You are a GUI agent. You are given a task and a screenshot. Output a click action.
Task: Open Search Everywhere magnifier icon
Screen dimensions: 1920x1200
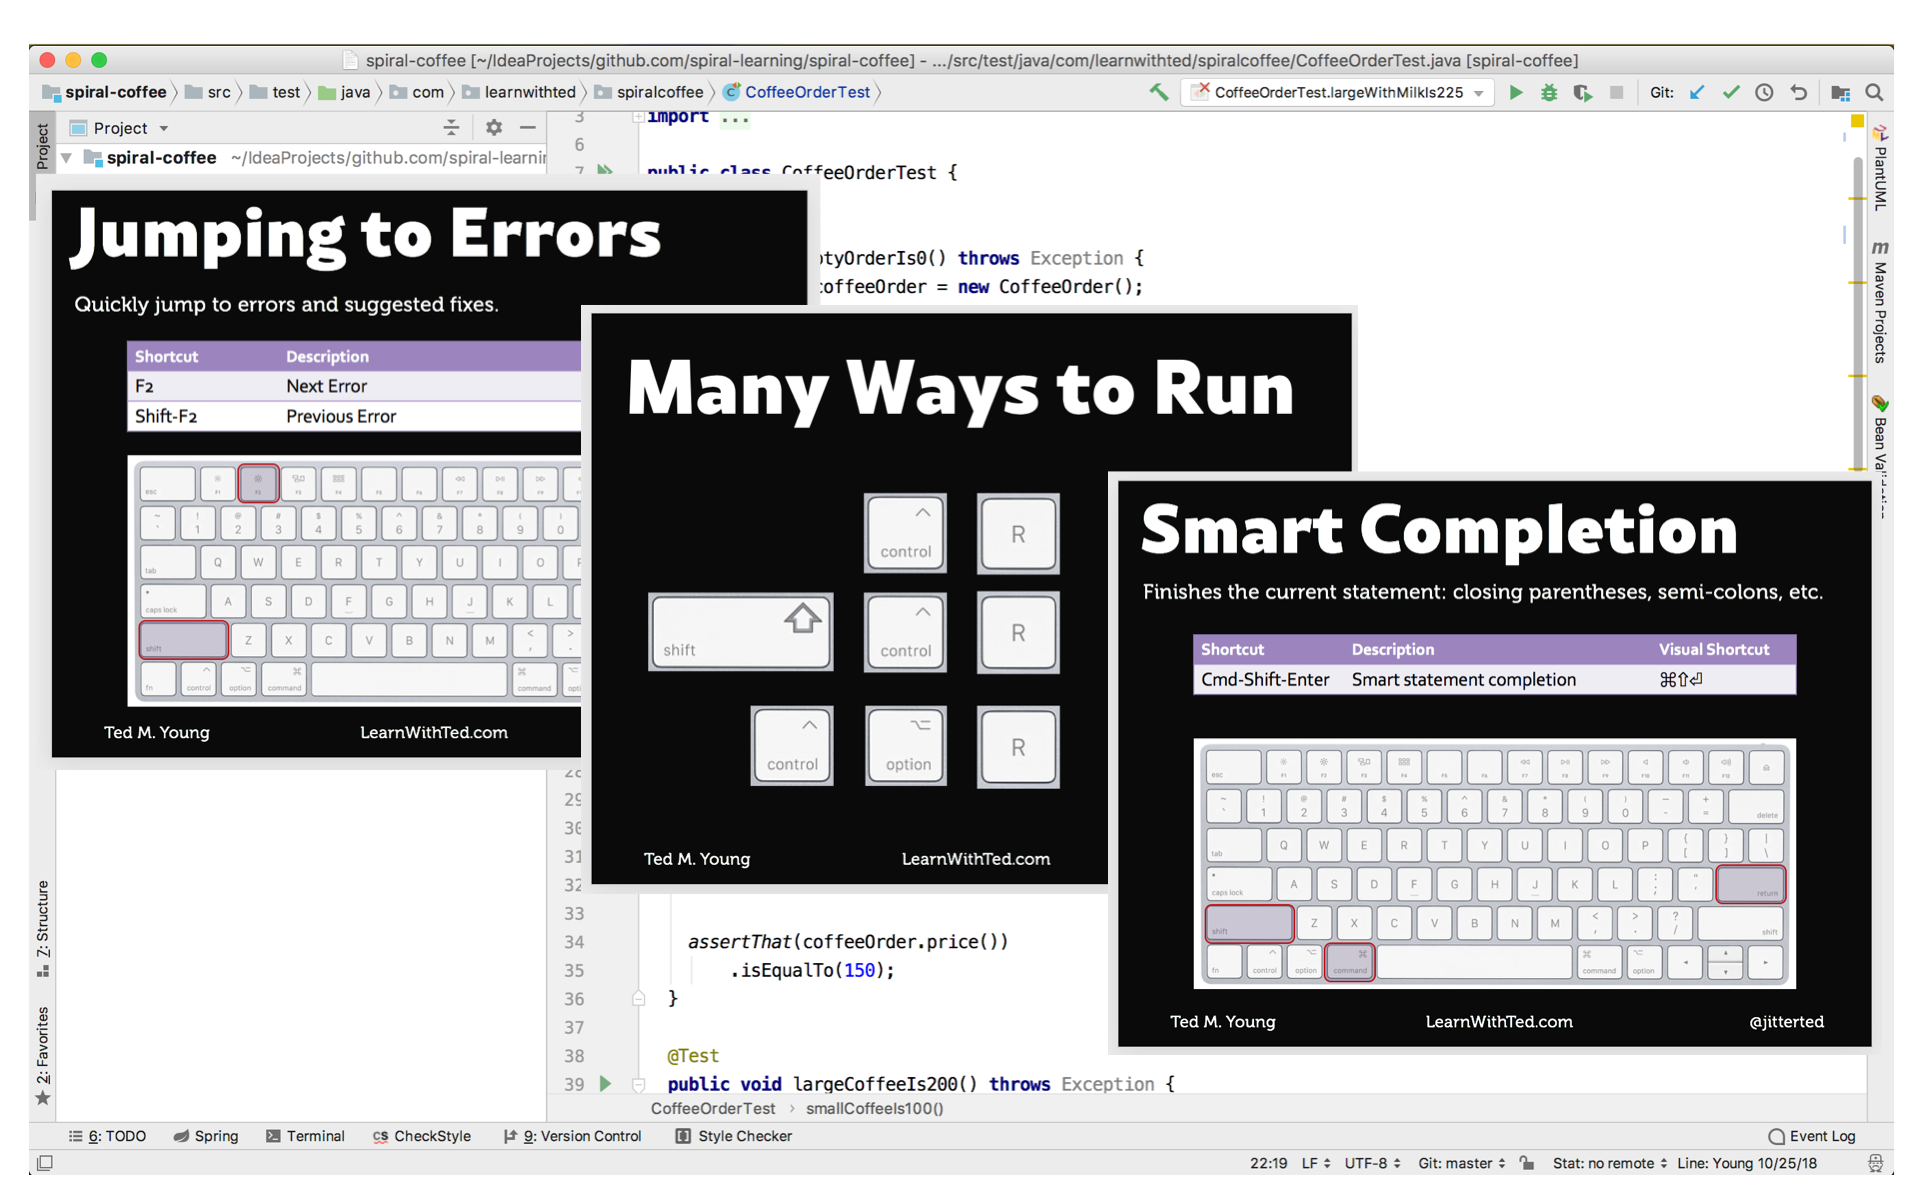point(1875,92)
